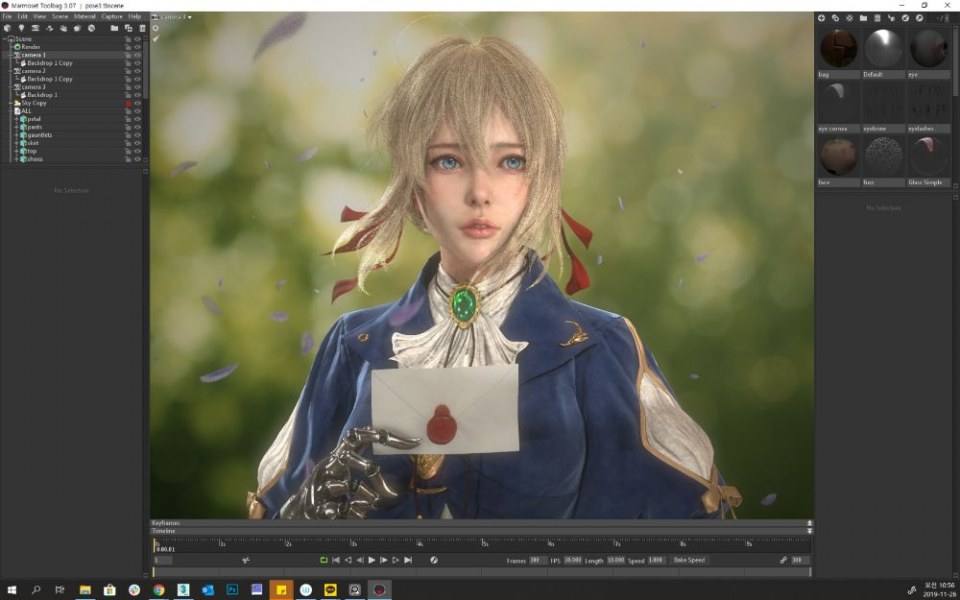Click the trash icon in the scene toolbar
Screen dimensions: 960x600
[143, 28]
